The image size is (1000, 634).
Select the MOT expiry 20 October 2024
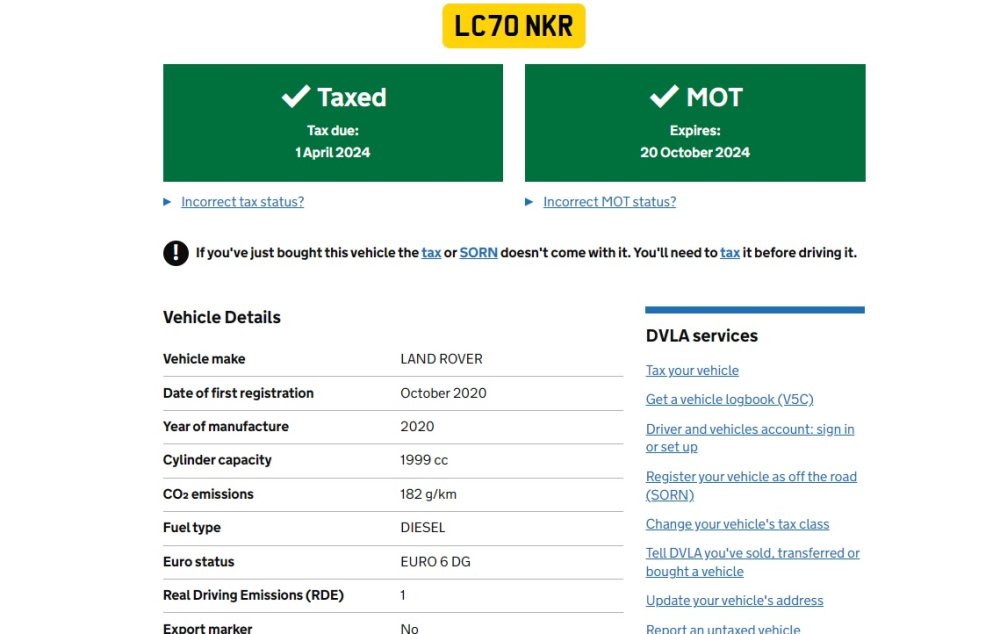[695, 152]
